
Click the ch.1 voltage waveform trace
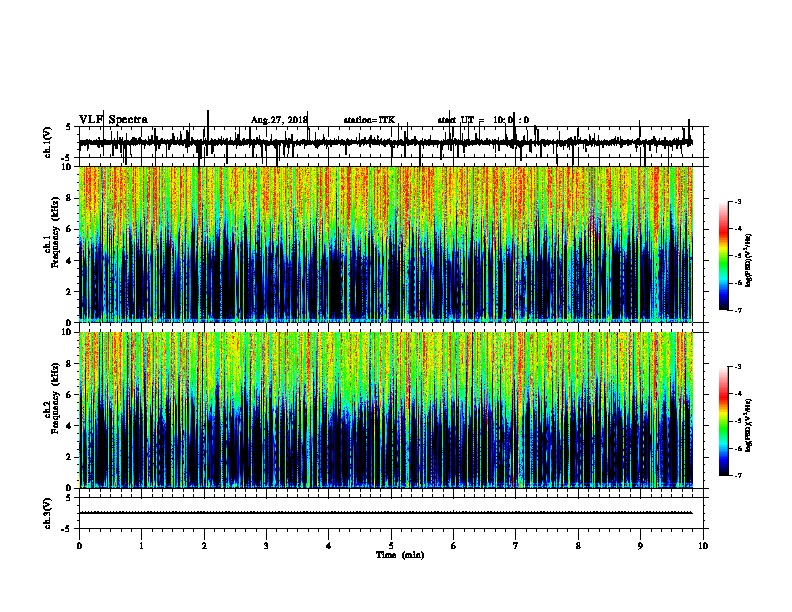tap(386, 142)
